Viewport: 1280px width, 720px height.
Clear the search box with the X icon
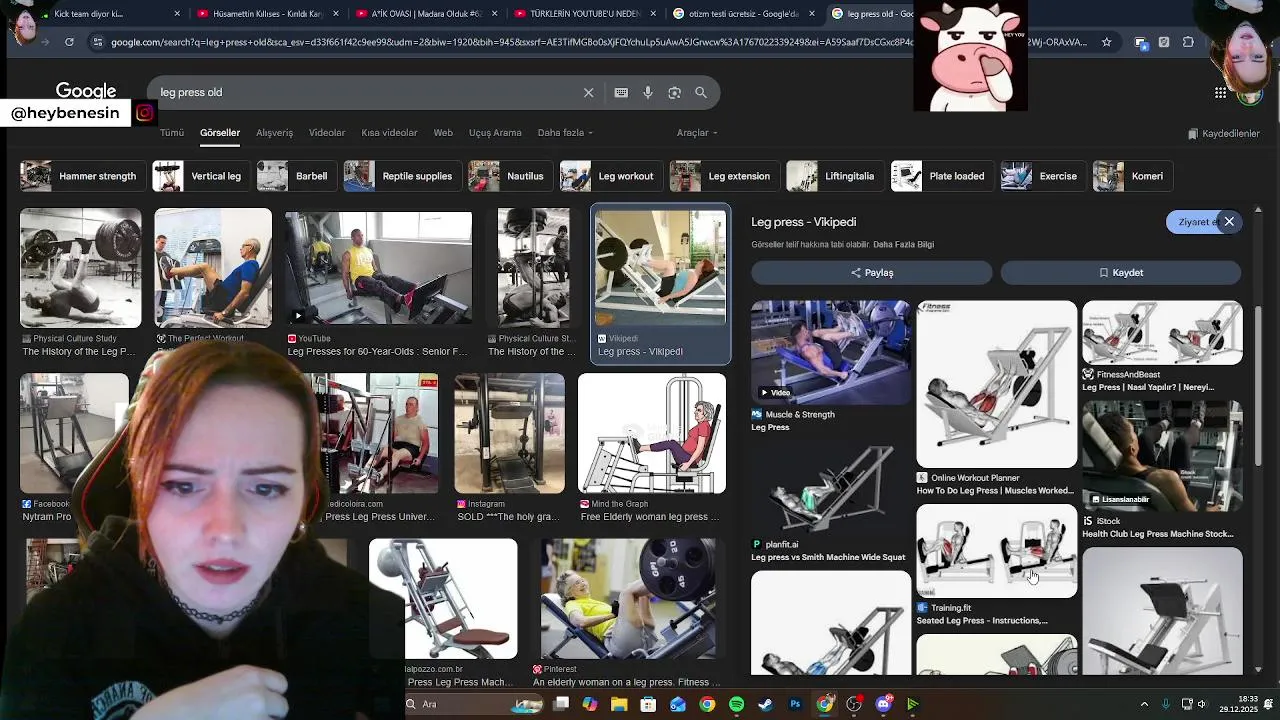click(x=588, y=93)
